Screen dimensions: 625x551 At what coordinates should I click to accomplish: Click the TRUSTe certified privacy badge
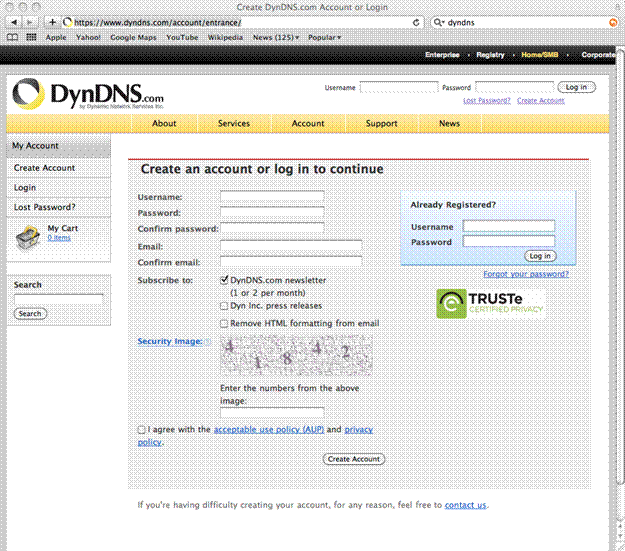(490, 303)
